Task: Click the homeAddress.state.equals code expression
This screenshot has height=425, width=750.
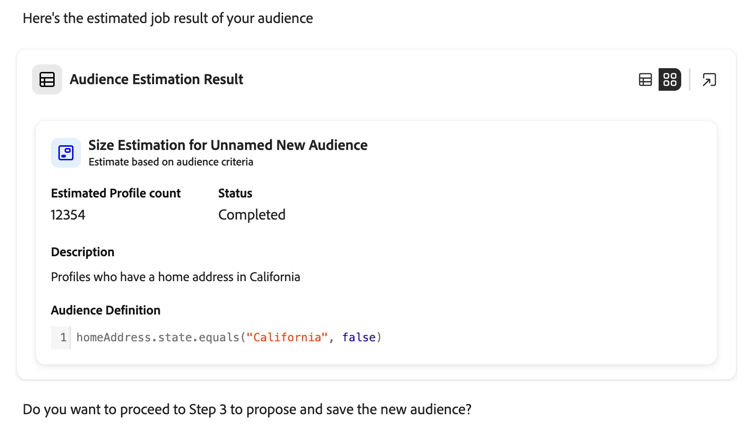Action: (158, 338)
